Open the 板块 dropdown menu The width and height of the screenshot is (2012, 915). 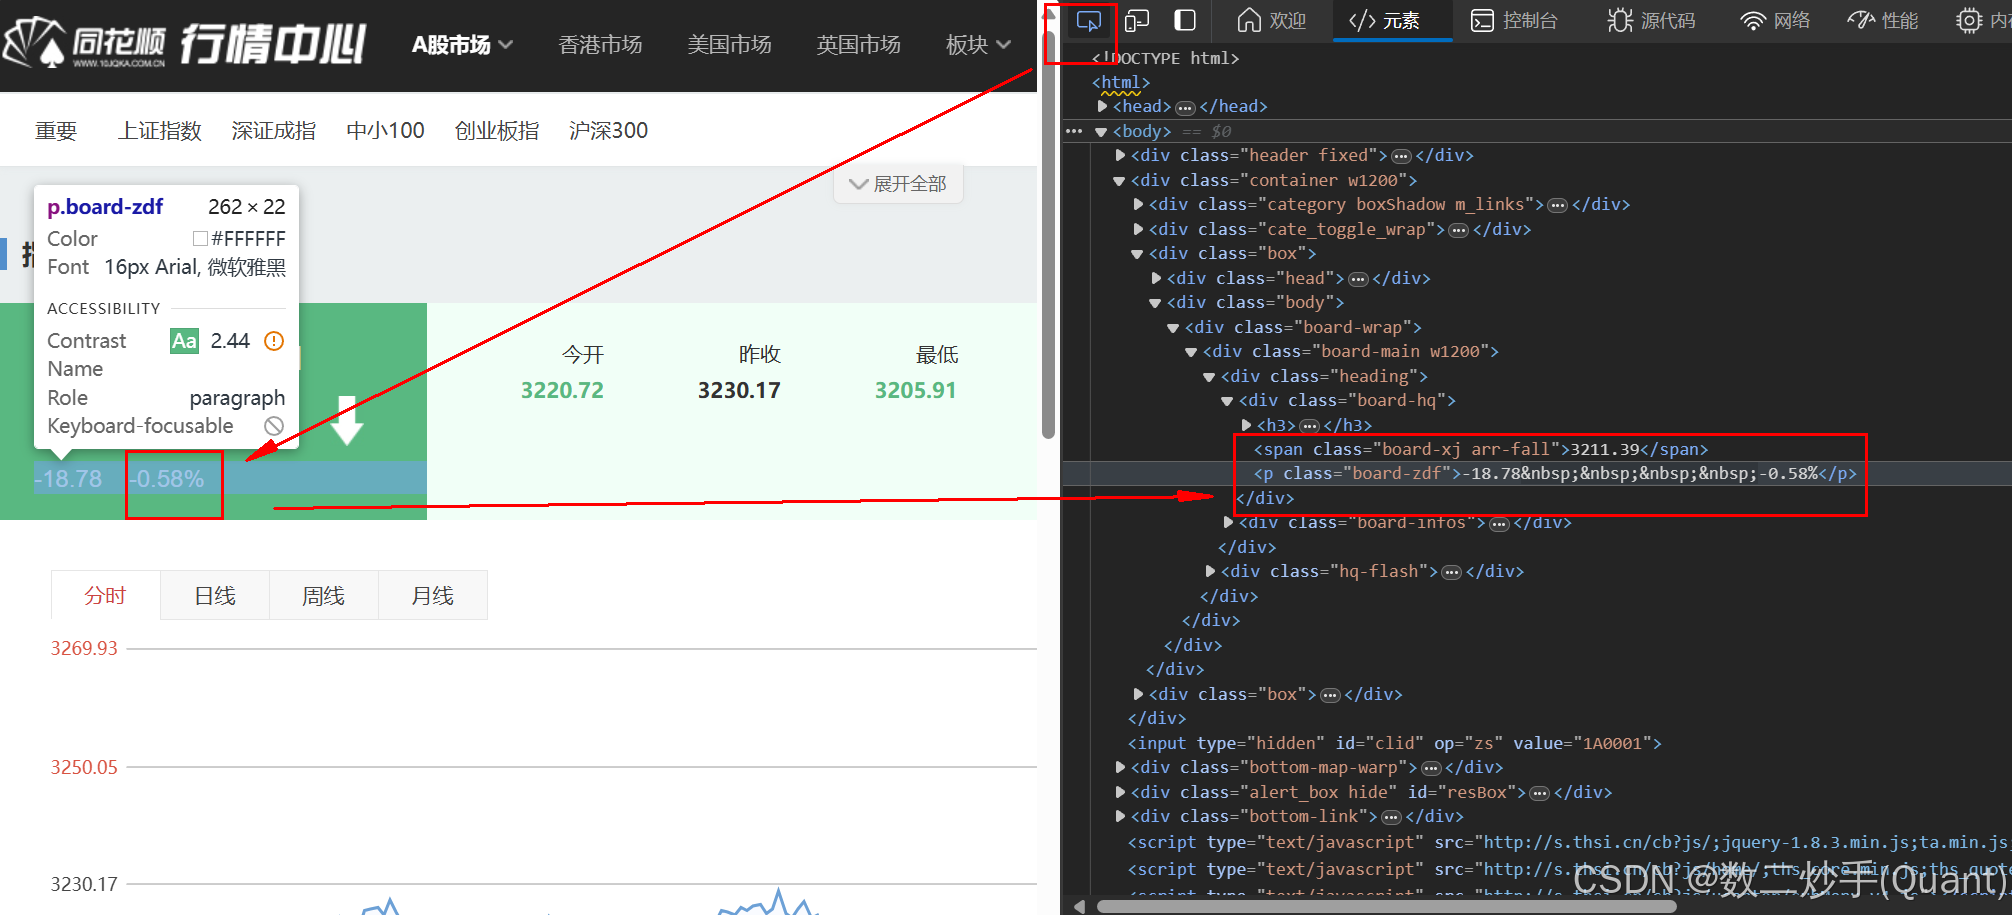click(978, 45)
